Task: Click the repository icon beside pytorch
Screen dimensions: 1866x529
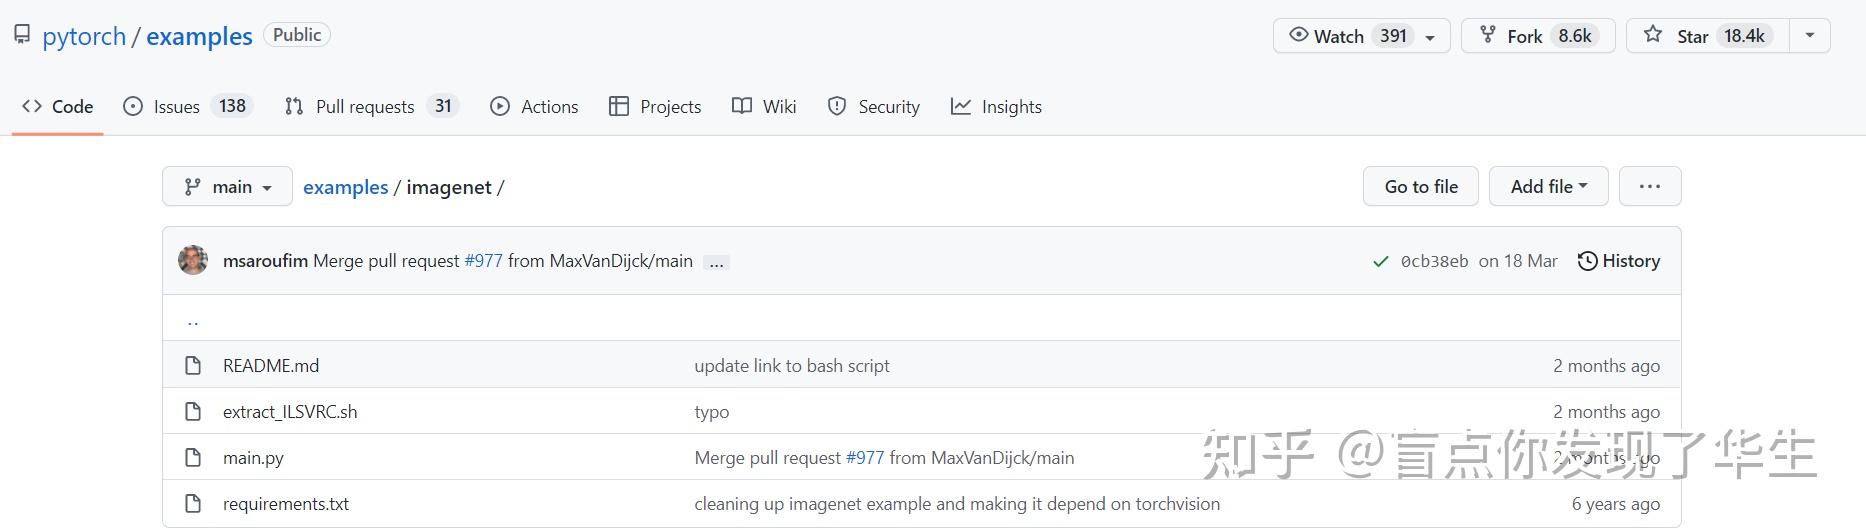Action: coord(22,36)
